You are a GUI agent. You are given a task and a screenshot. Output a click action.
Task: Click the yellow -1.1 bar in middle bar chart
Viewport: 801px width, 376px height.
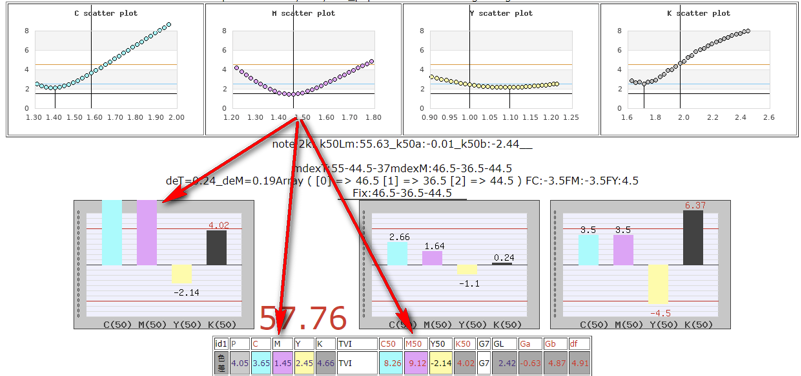pyautogui.click(x=467, y=269)
